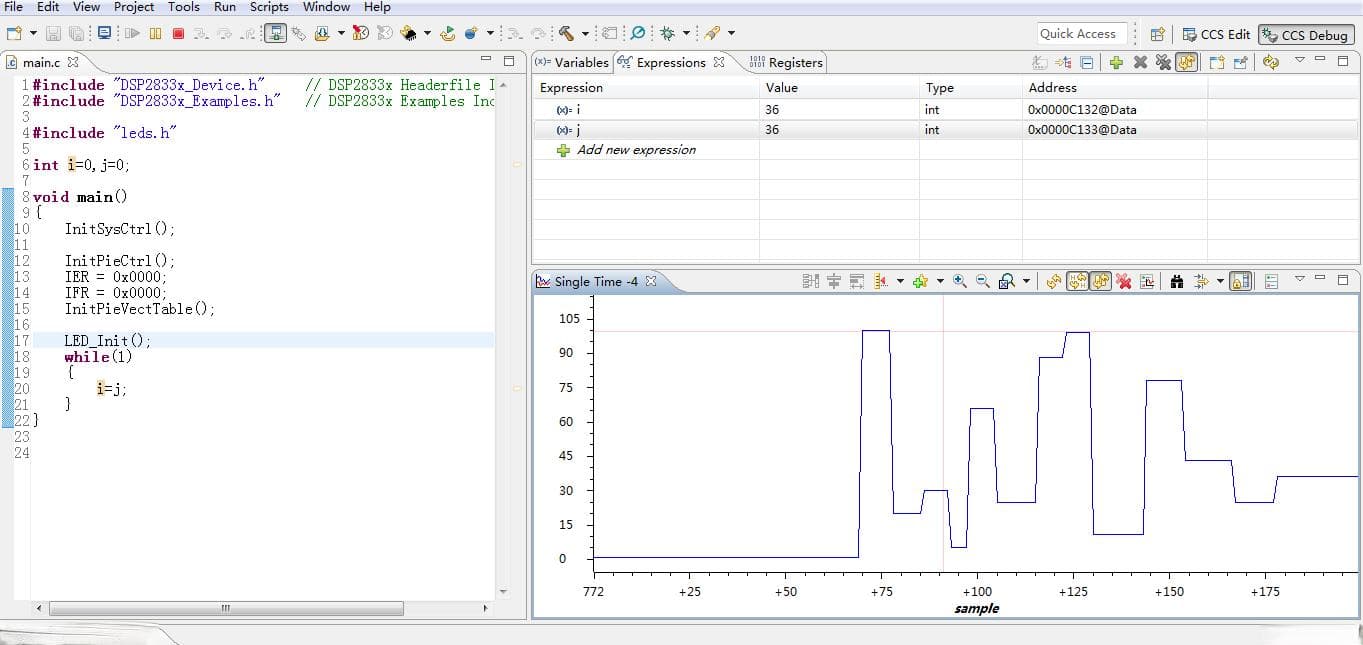Remove selected expression with gray X icon
The height and width of the screenshot is (645, 1363).
tap(1140, 62)
